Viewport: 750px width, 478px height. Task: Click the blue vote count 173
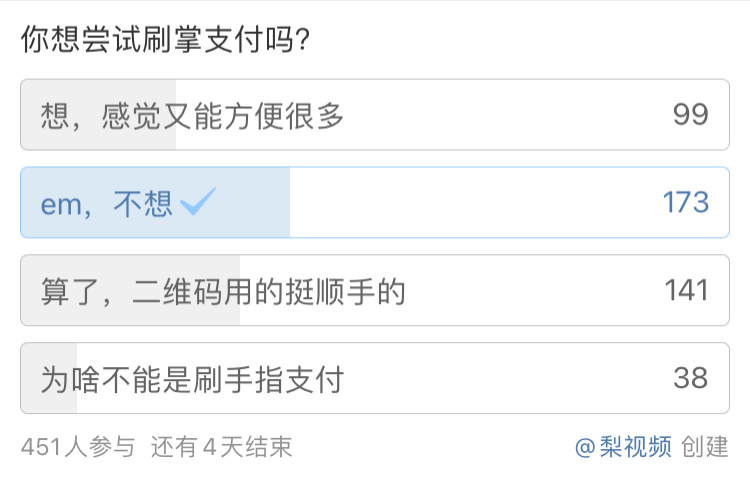point(685,203)
